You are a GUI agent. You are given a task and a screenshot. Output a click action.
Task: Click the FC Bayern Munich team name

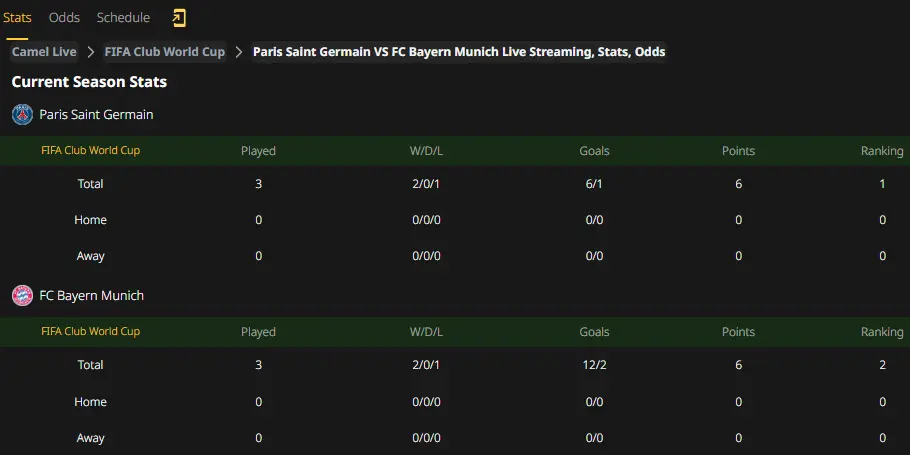[92, 295]
